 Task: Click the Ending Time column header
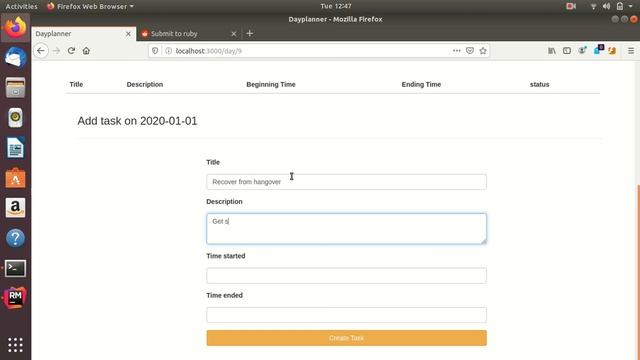coord(421,84)
